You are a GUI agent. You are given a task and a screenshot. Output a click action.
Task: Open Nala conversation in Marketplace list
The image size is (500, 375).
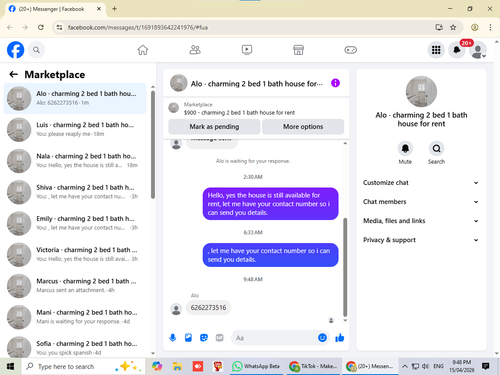75,161
